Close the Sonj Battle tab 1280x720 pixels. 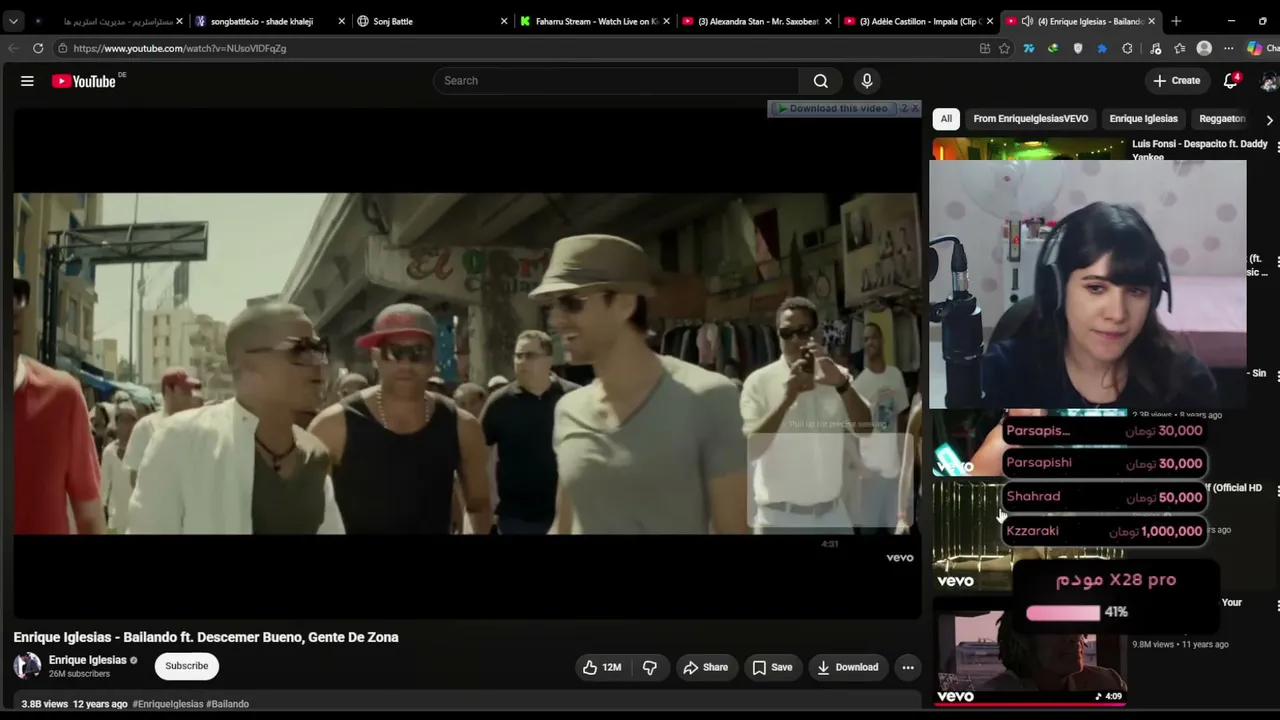coord(504,21)
